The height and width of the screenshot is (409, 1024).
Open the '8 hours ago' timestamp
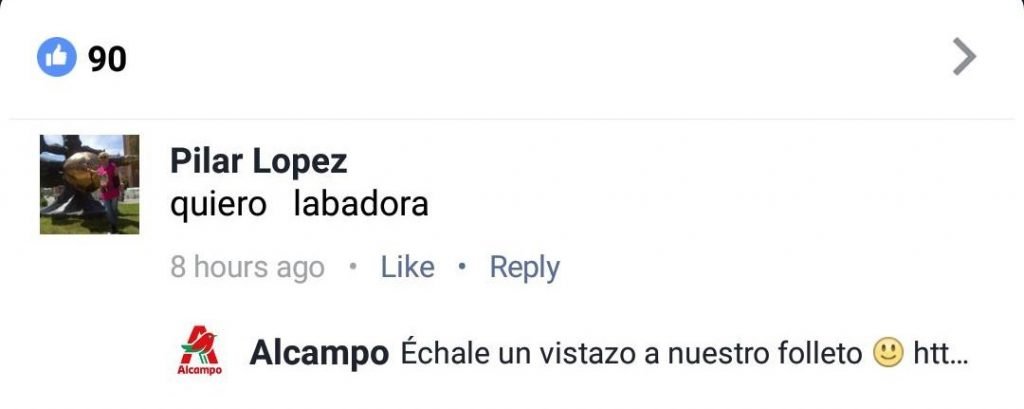click(x=248, y=268)
